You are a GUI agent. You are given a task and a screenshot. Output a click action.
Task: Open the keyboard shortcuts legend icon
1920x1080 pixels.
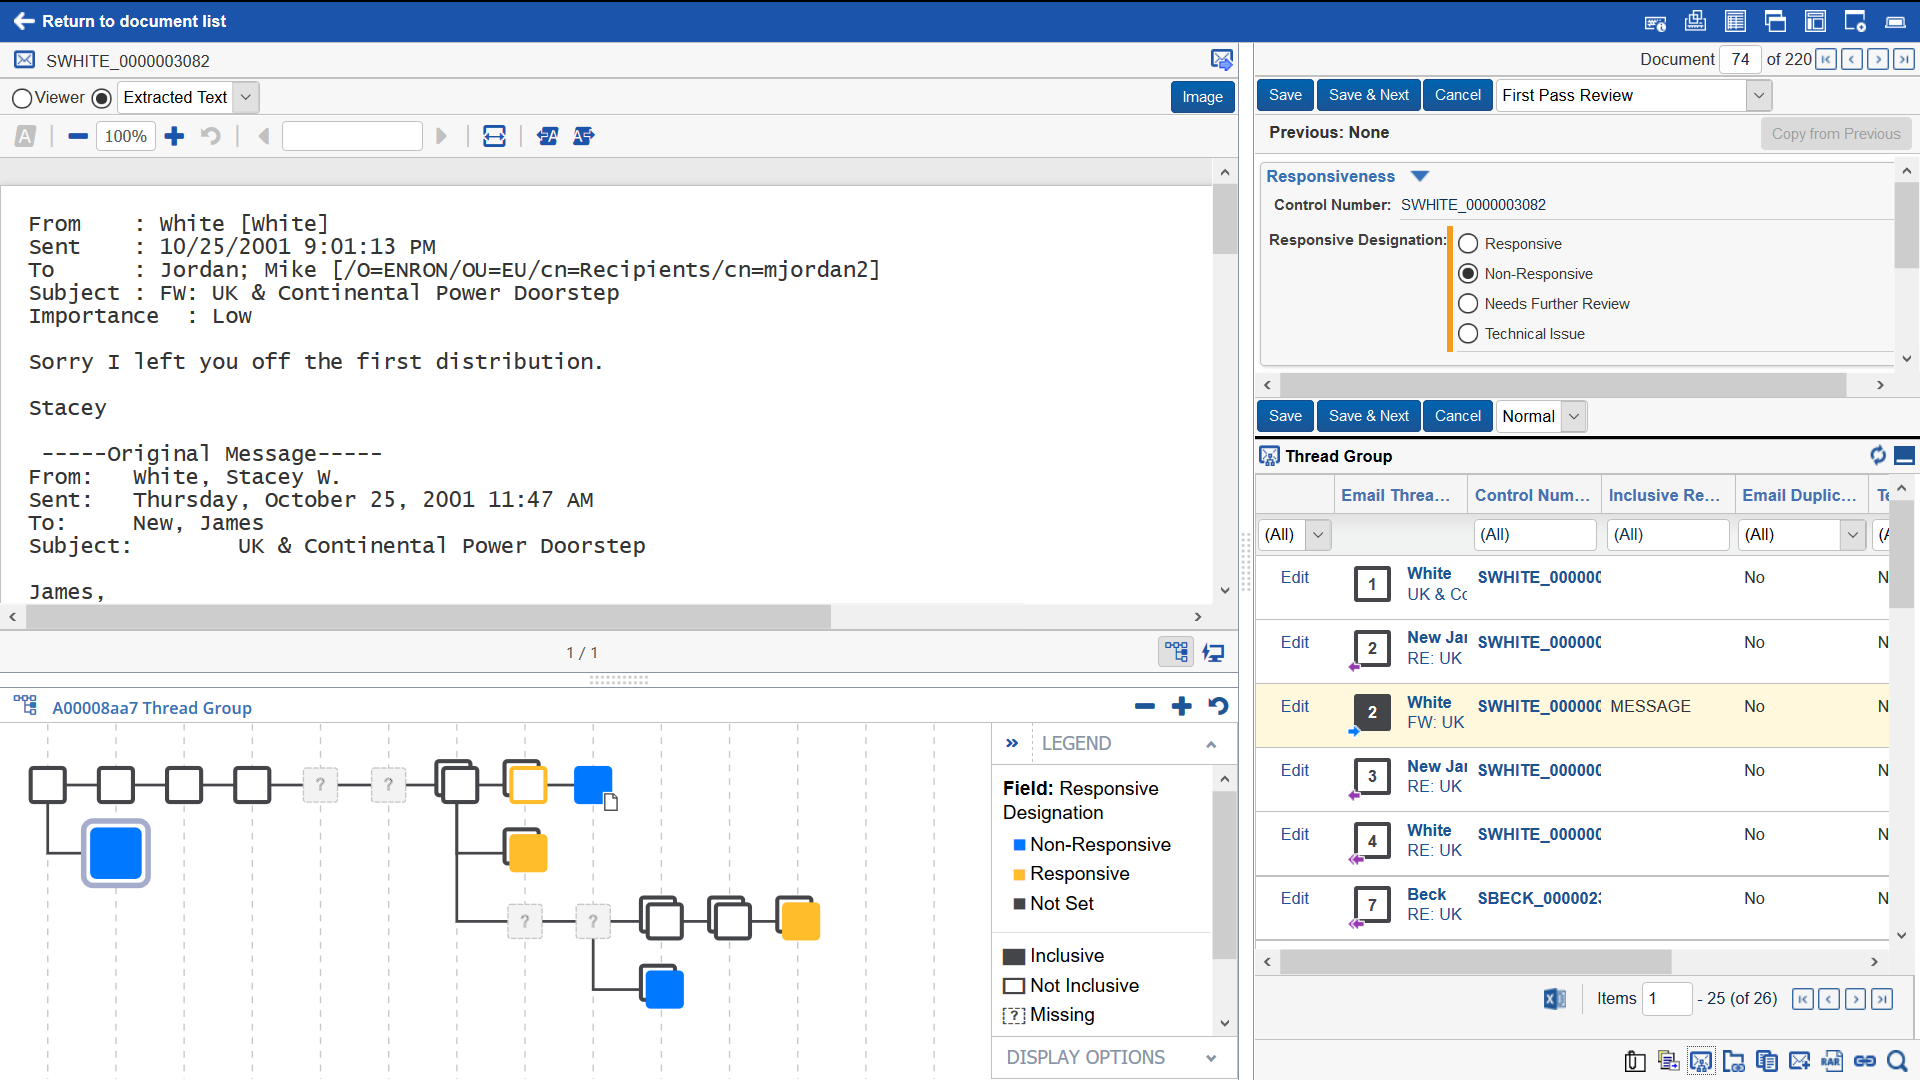(x=1655, y=21)
